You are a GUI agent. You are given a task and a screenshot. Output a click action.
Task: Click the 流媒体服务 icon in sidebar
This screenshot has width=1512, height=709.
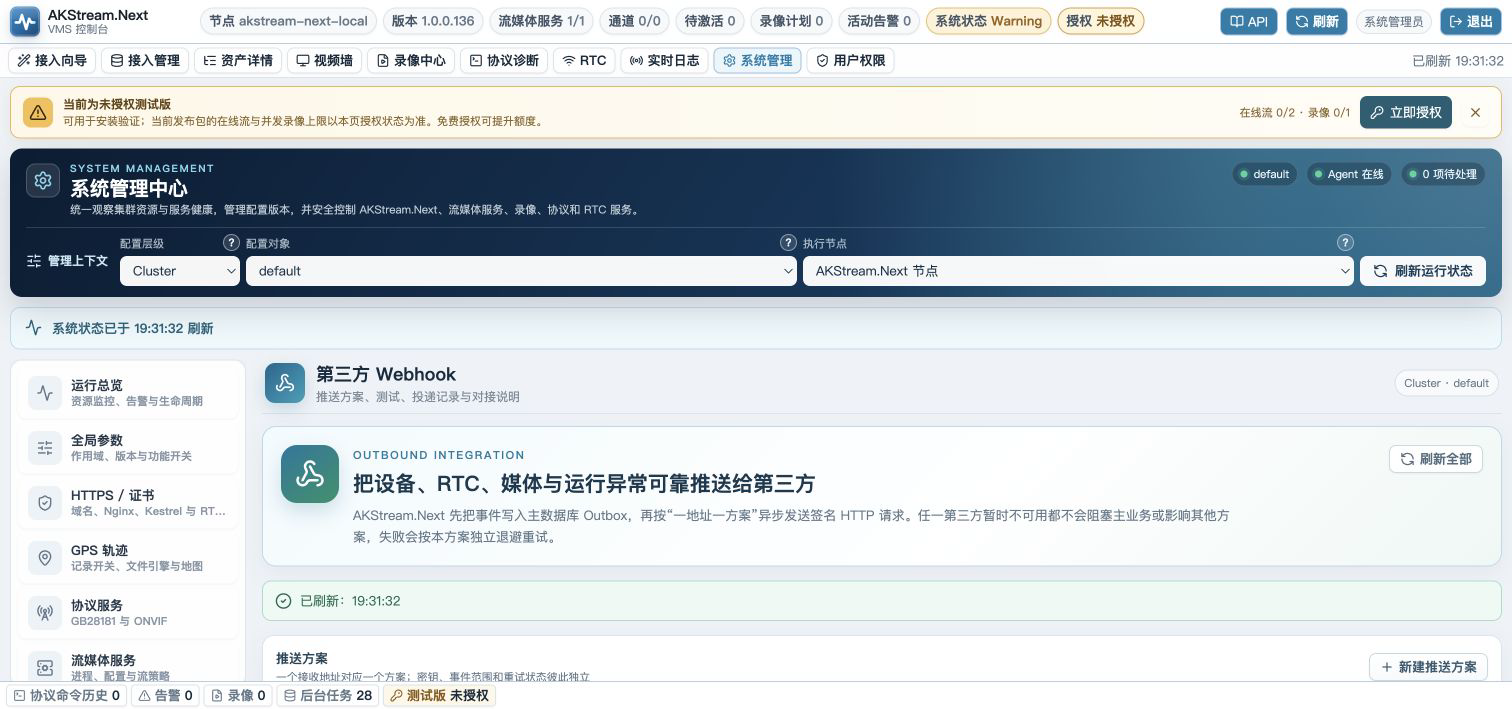(45, 667)
